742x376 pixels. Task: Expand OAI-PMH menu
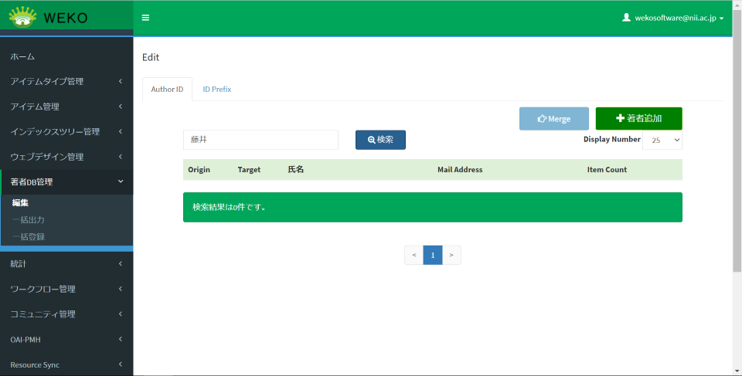click(x=66, y=339)
